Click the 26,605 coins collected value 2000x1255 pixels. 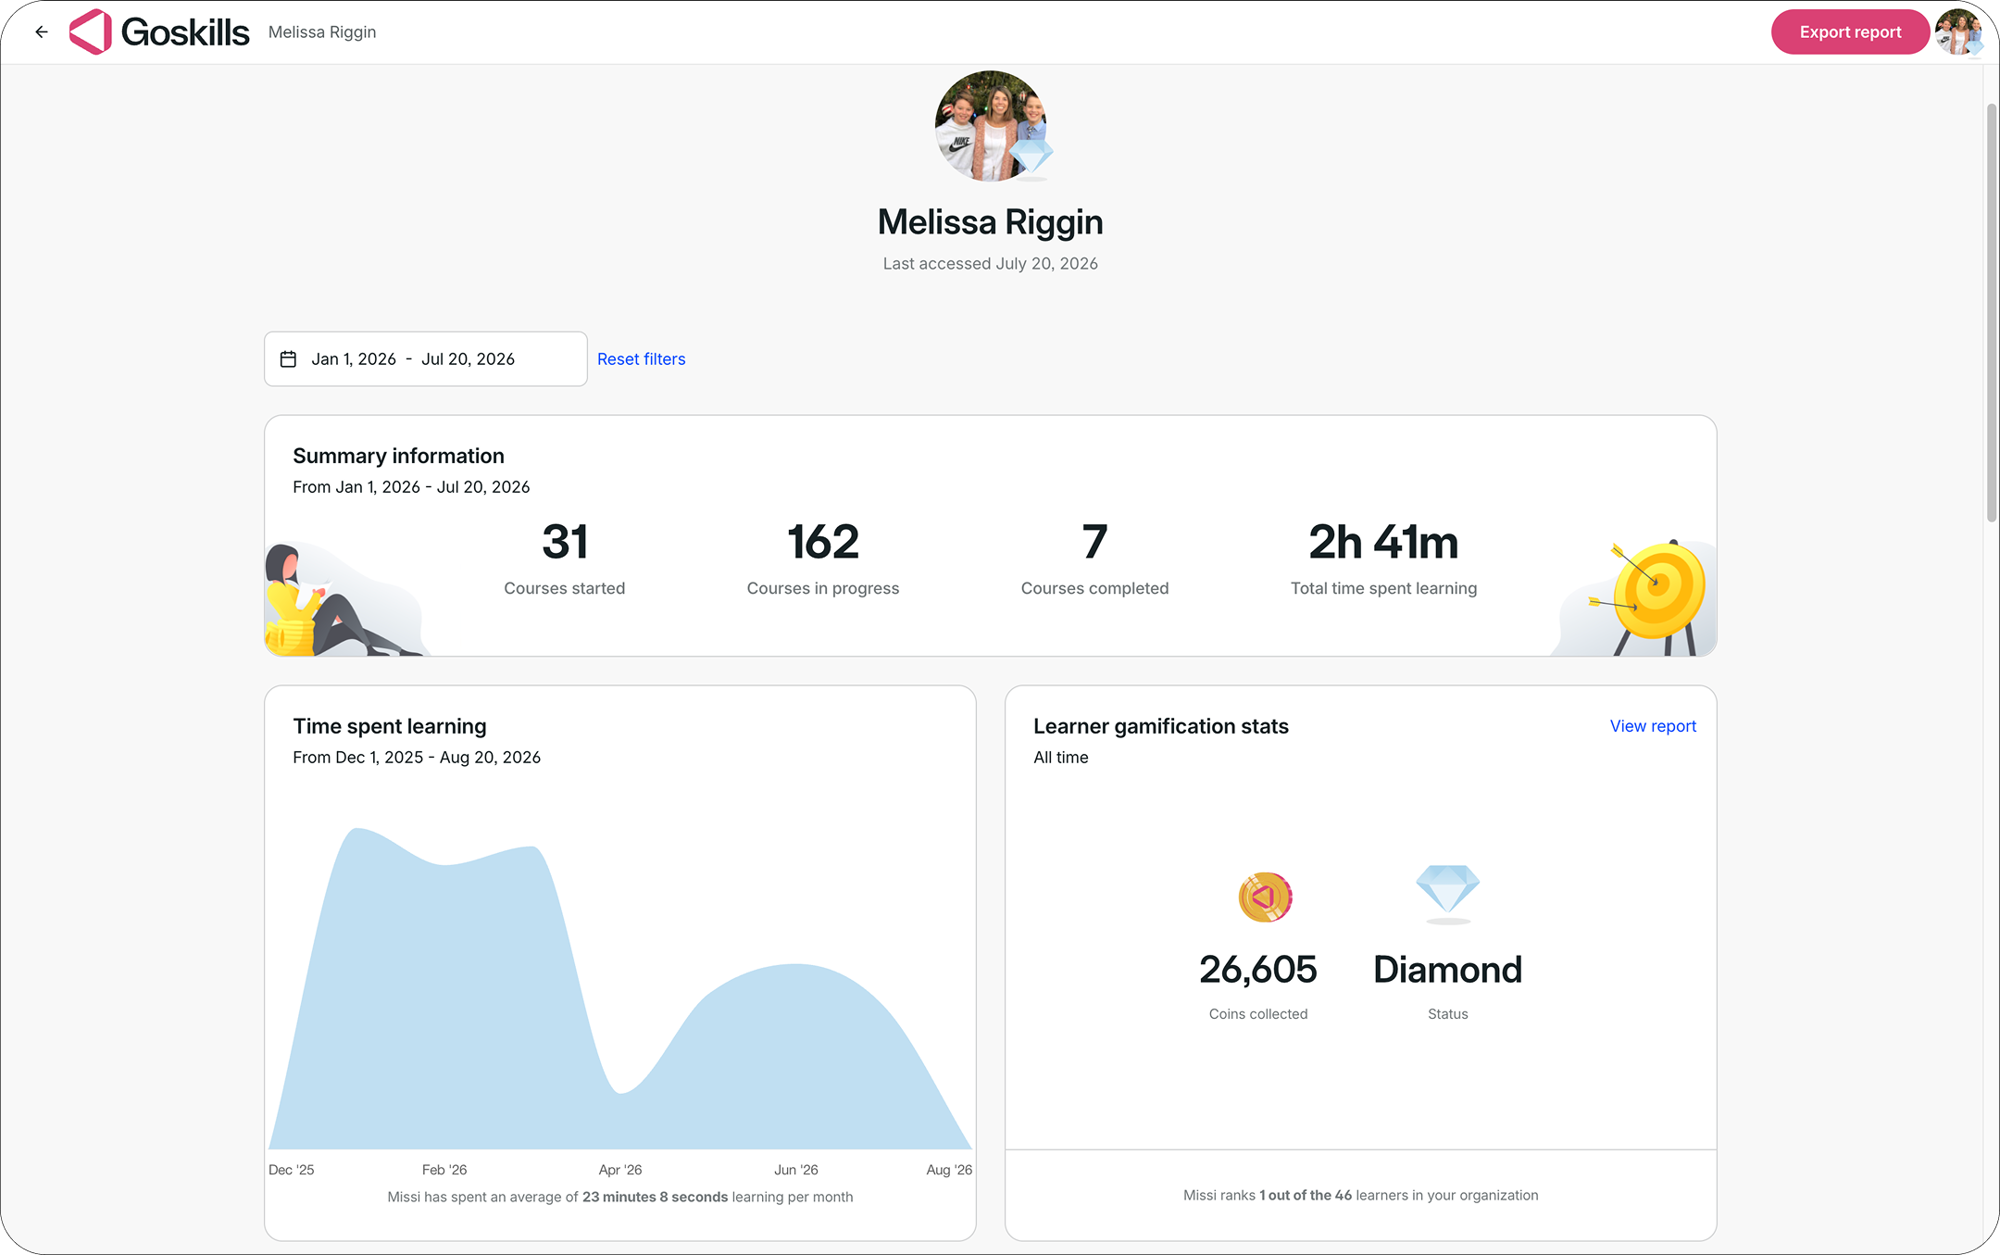tap(1258, 969)
